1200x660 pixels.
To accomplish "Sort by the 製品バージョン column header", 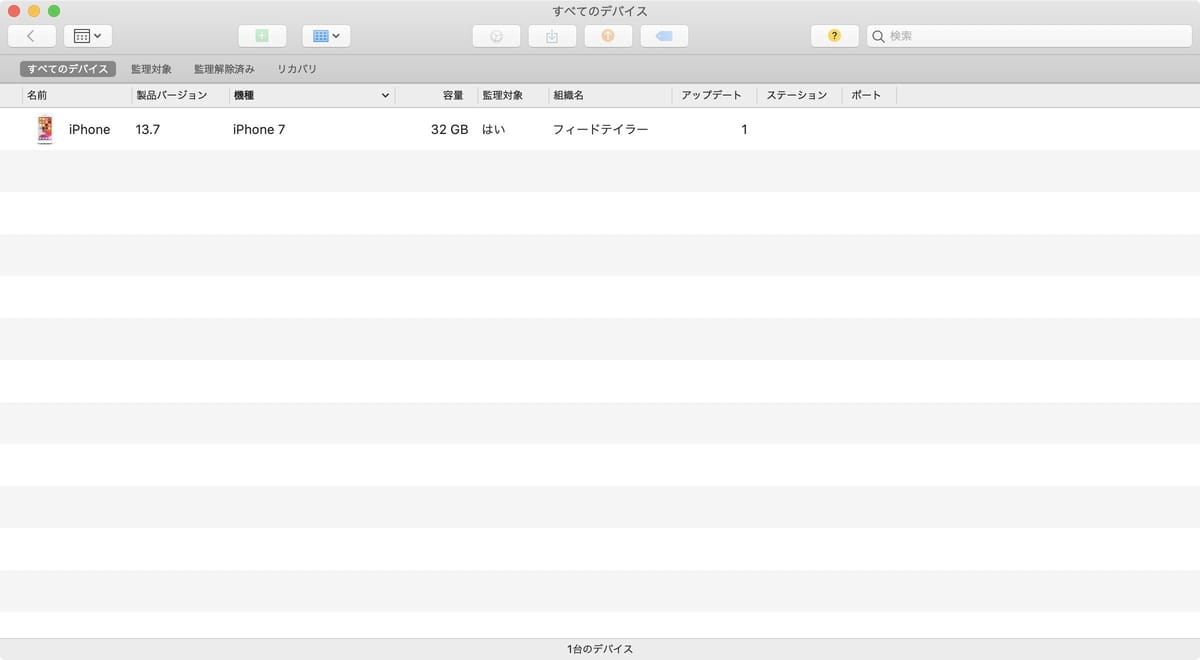I will pos(179,95).
